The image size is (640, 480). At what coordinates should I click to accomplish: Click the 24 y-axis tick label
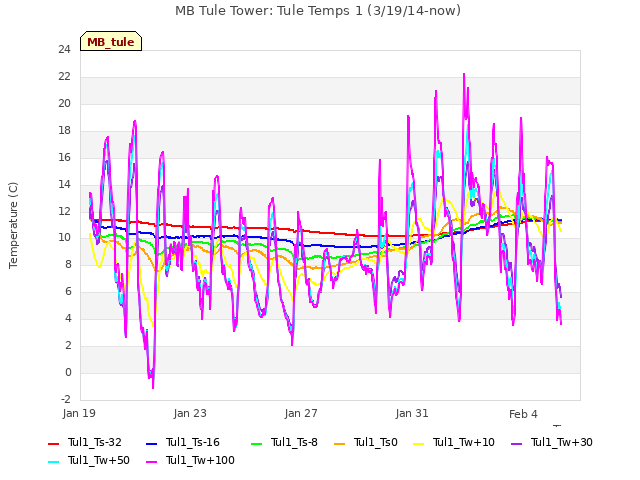point(64,50)
